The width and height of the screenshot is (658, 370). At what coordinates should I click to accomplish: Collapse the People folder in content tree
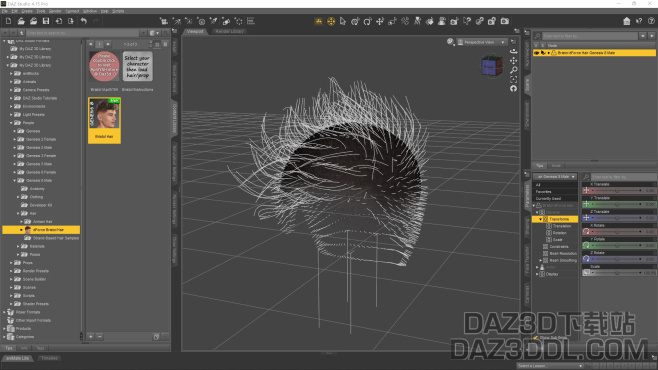(11, 123)
